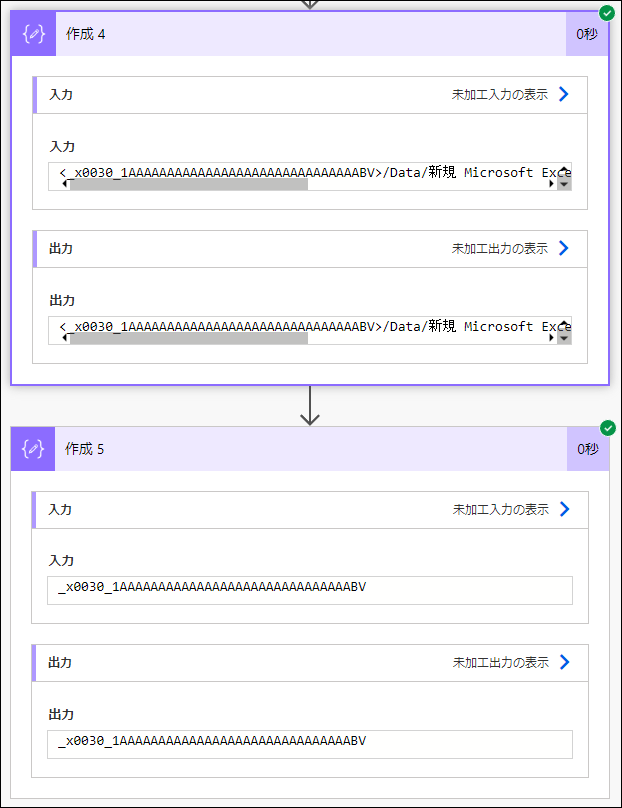622x808 pixels.
Task: Click left scroll arrow in 作成 4 input box
Action: 64,184
